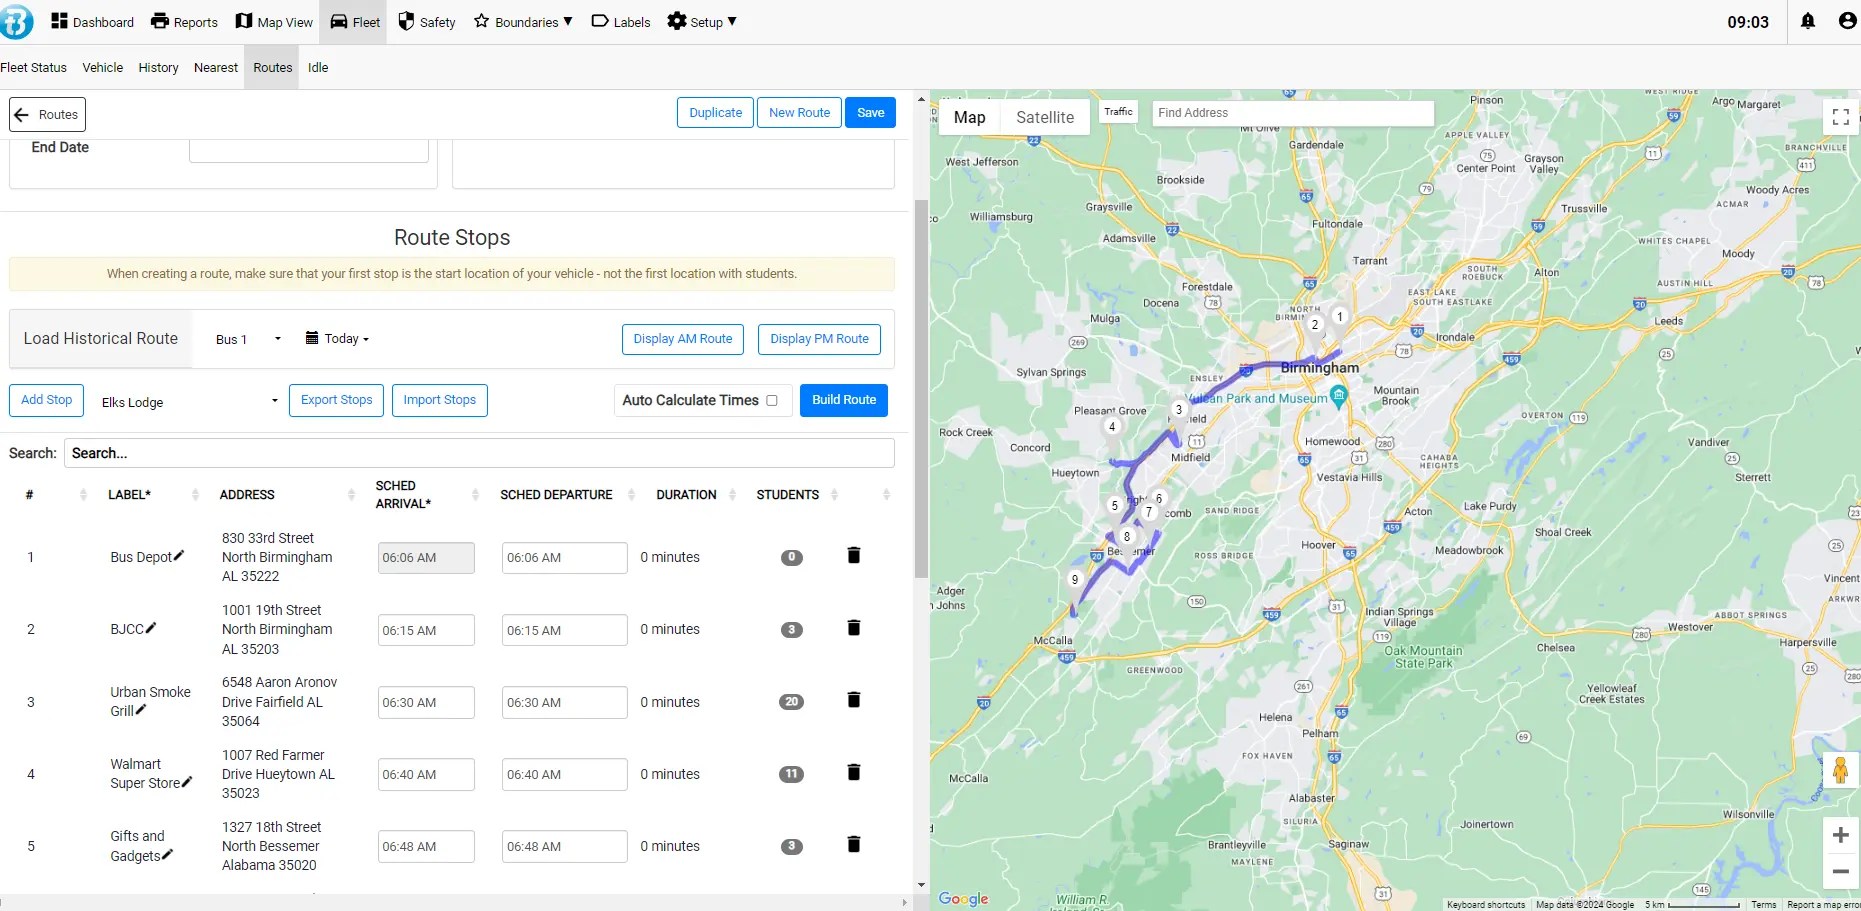Open Map View from top navigation
The height and width of the screenshot is (911, 1861).
[x=274, y=22]
